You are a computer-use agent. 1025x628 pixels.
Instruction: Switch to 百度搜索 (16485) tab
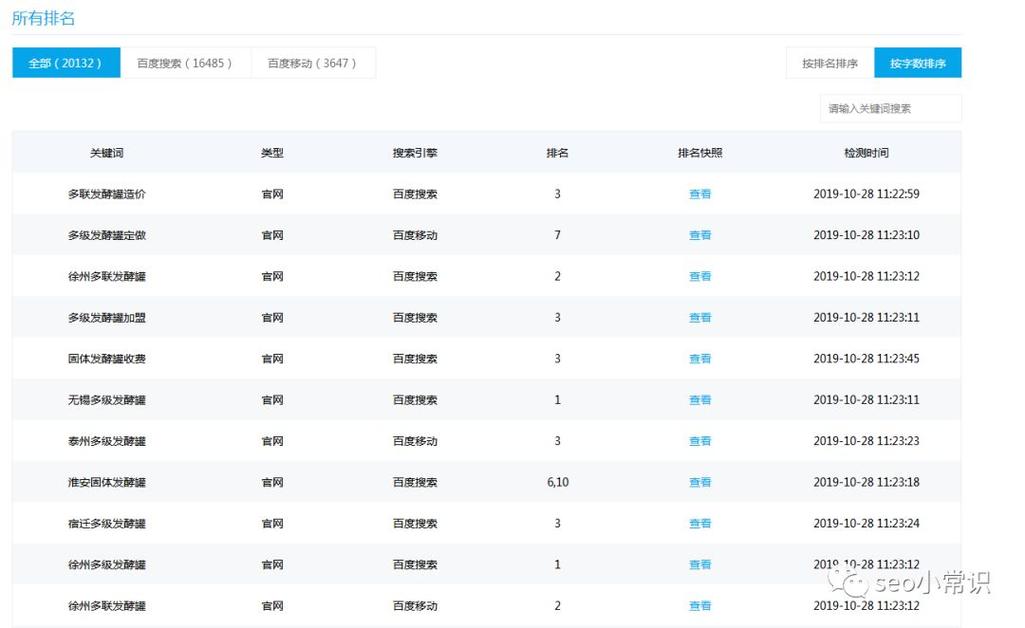click(x=185, y=63)
